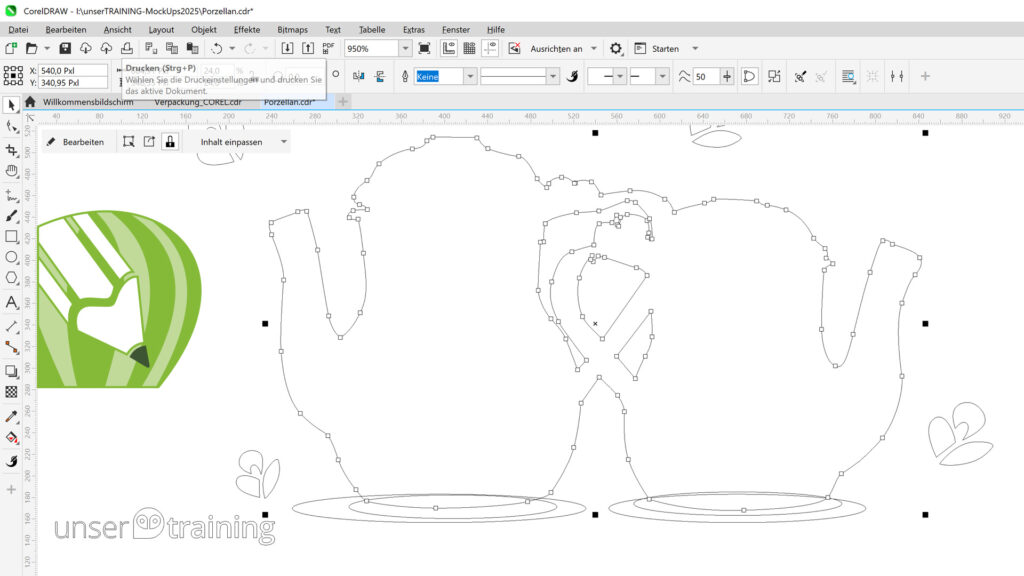The width and height of the screenshot is (1024, 576).
Task: Select the Drop Shadow tool
Action: pyautogui.click(x=11, y=371)
